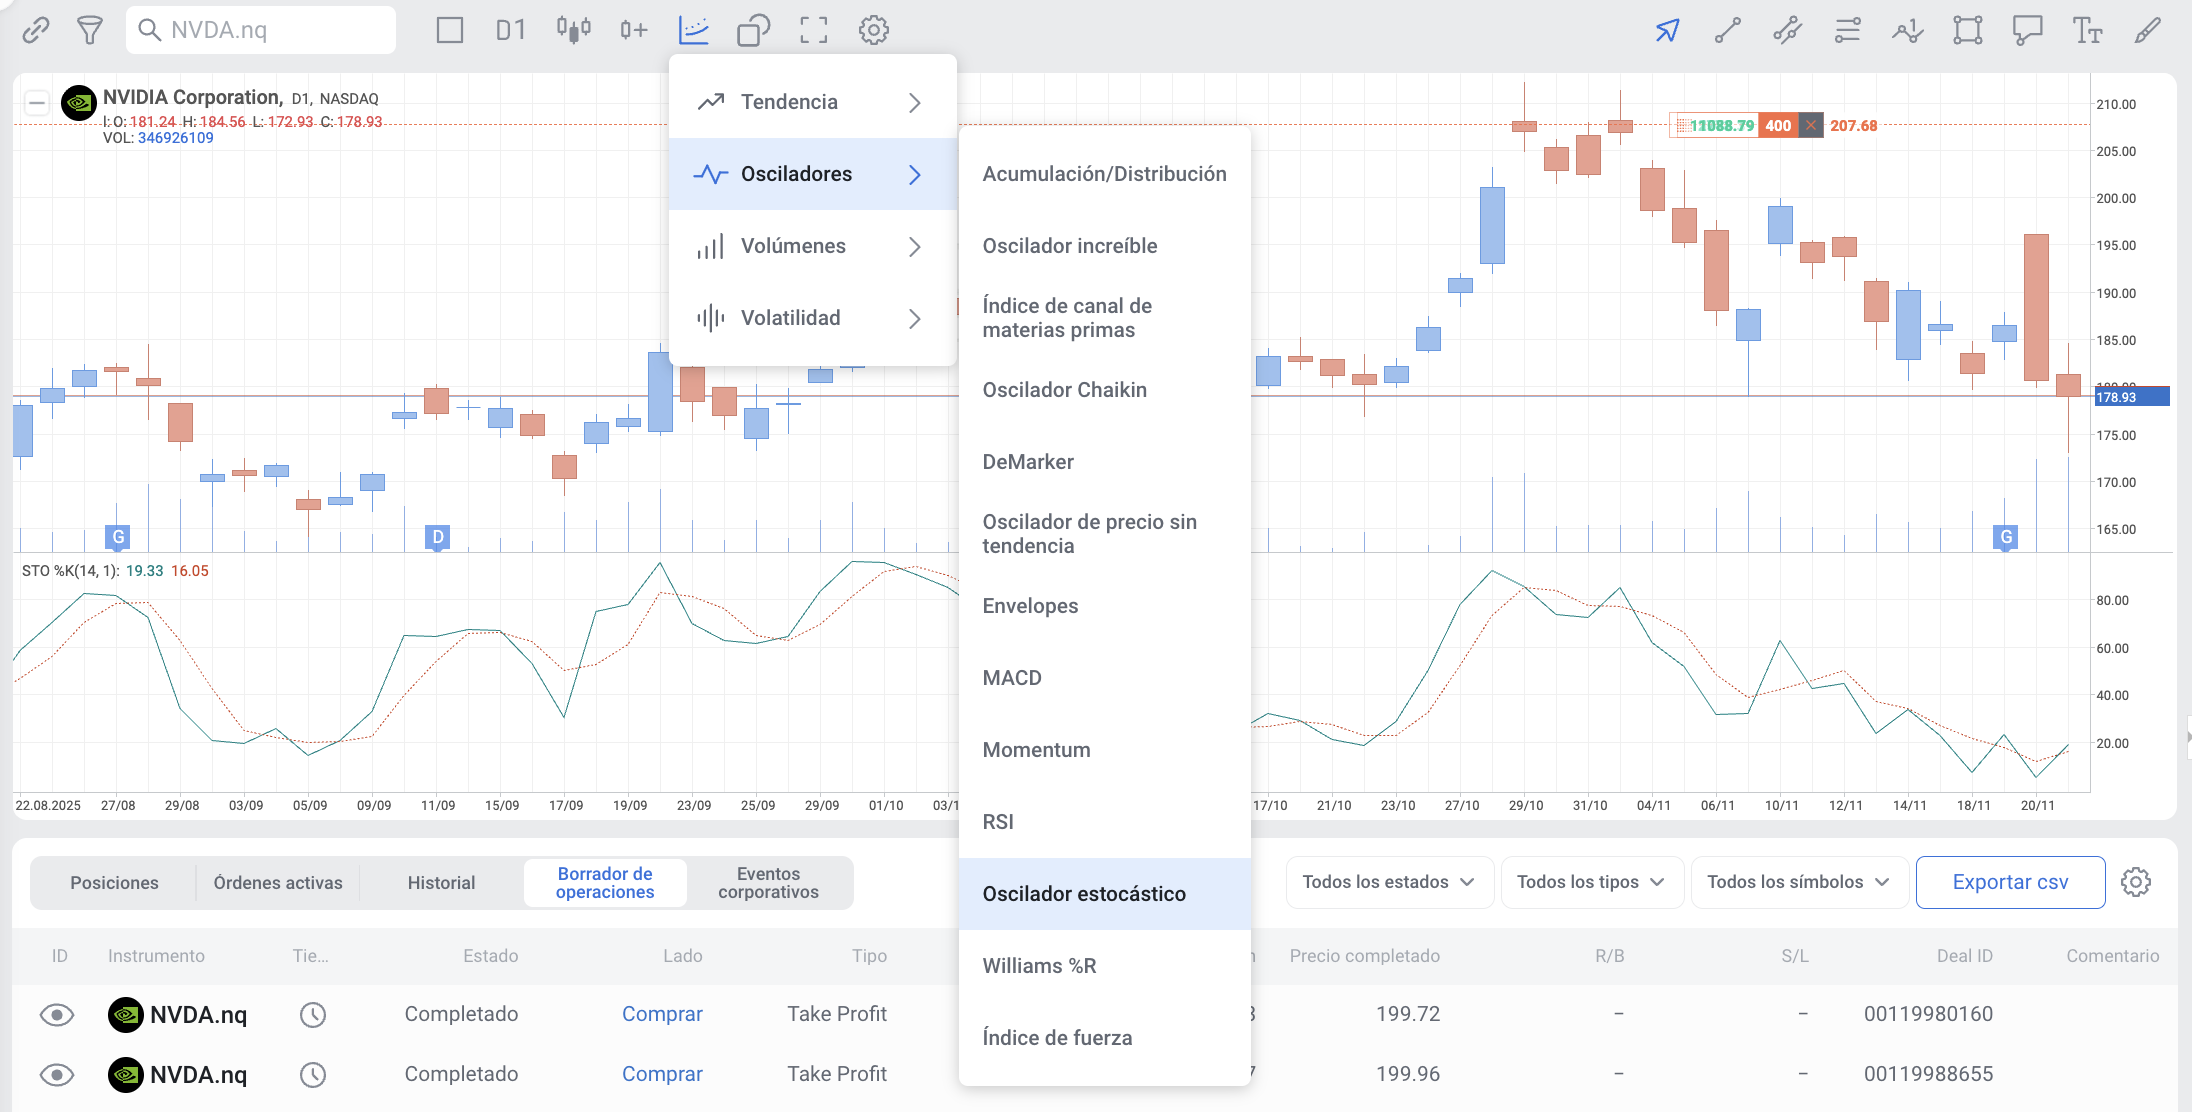The height and width of the screenshot is (1112, 2192).
Task: Select the text annotation tool
Action: pyautogui.click(x=2087, y=30)
